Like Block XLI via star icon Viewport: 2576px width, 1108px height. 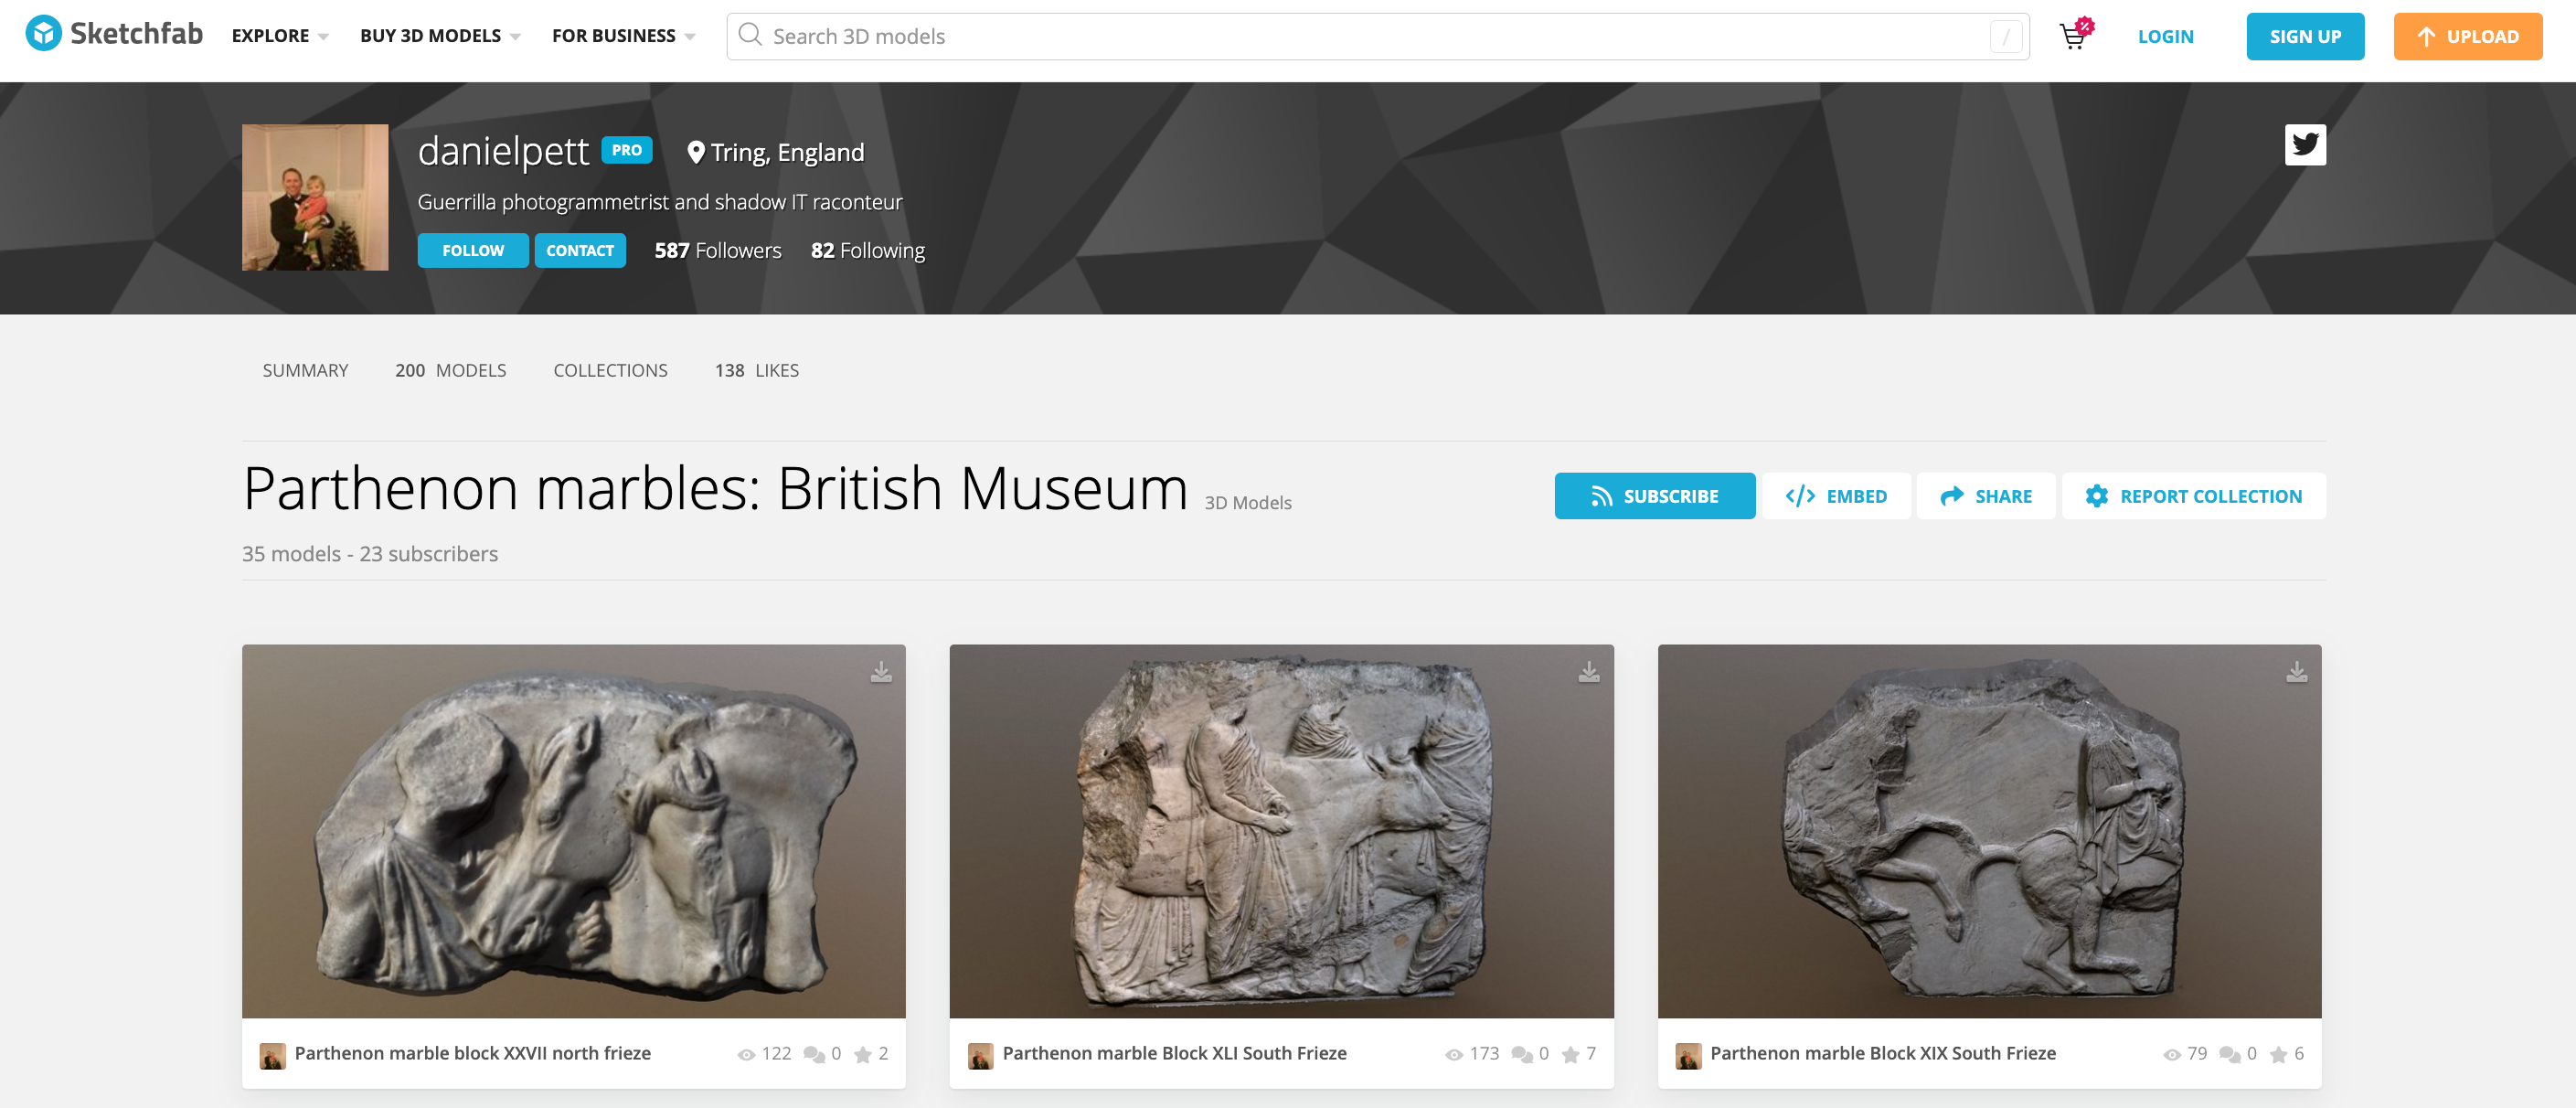pyautogui.click(x=1571, y=1055)
